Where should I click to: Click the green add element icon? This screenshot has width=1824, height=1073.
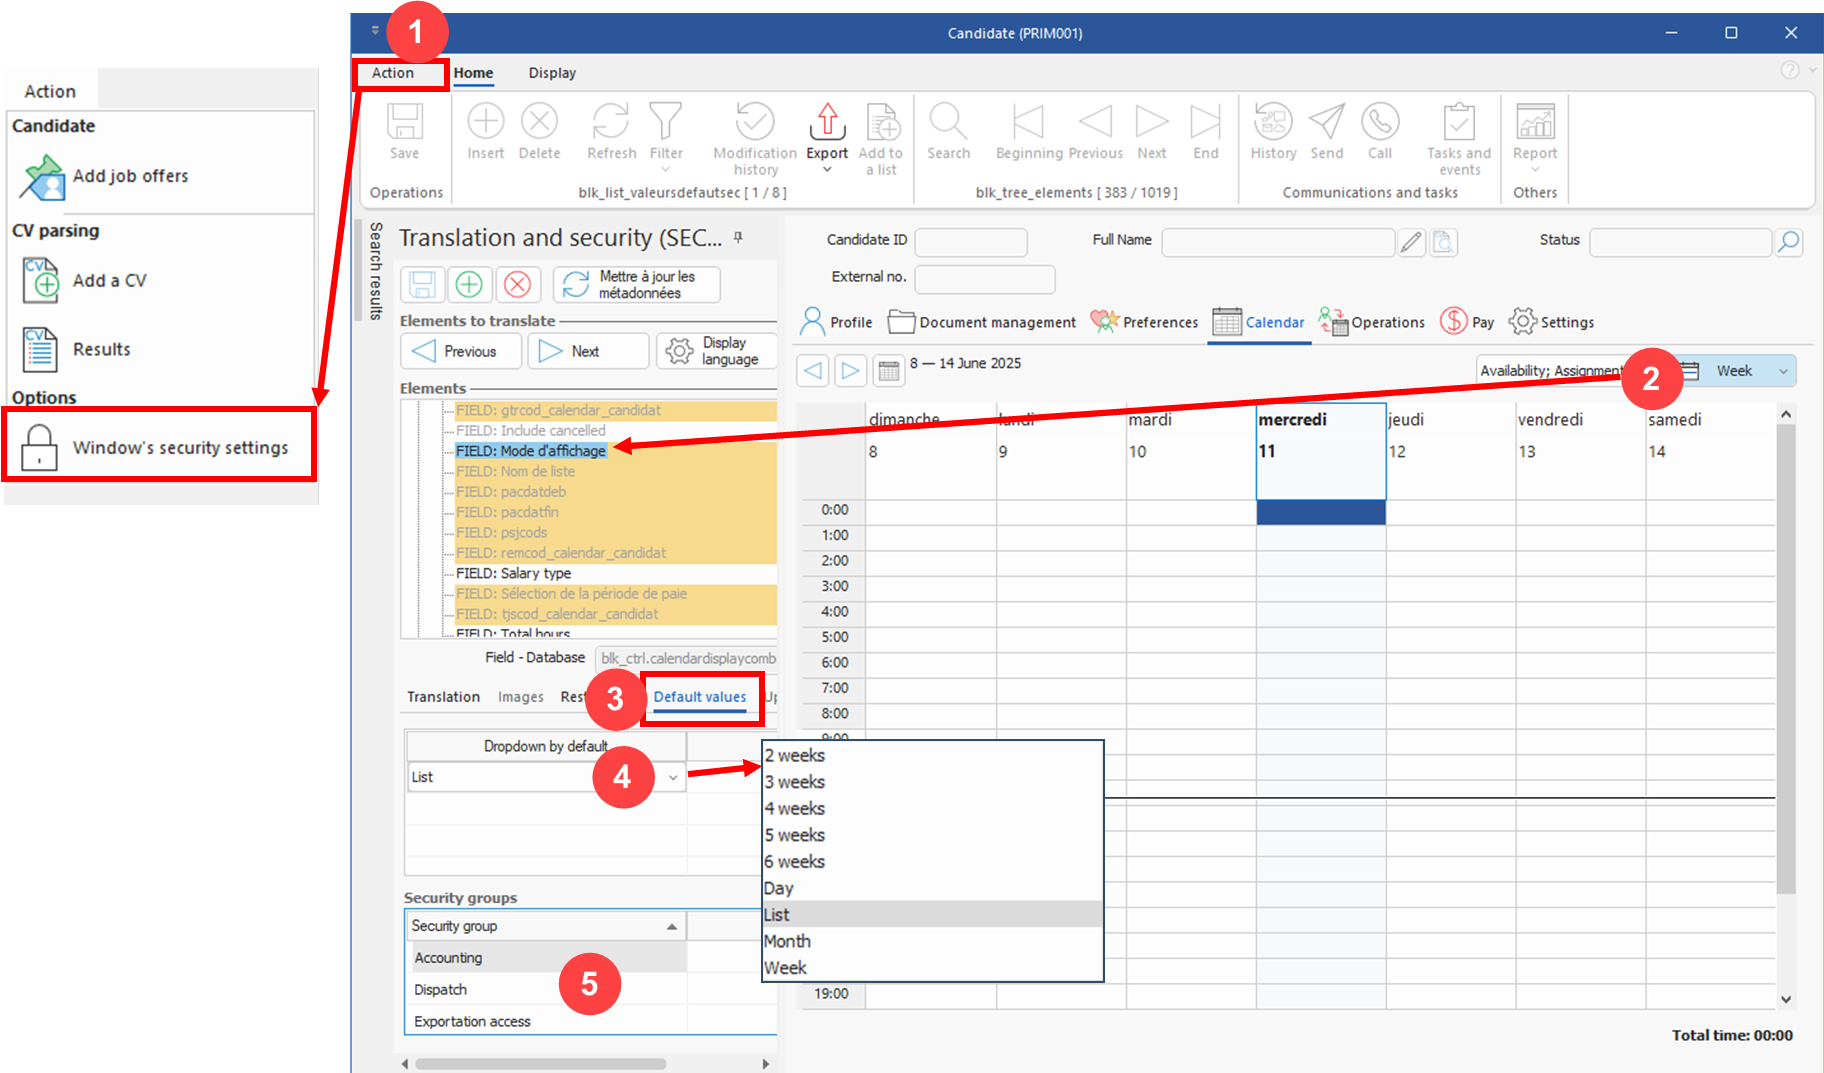(469, 285)
